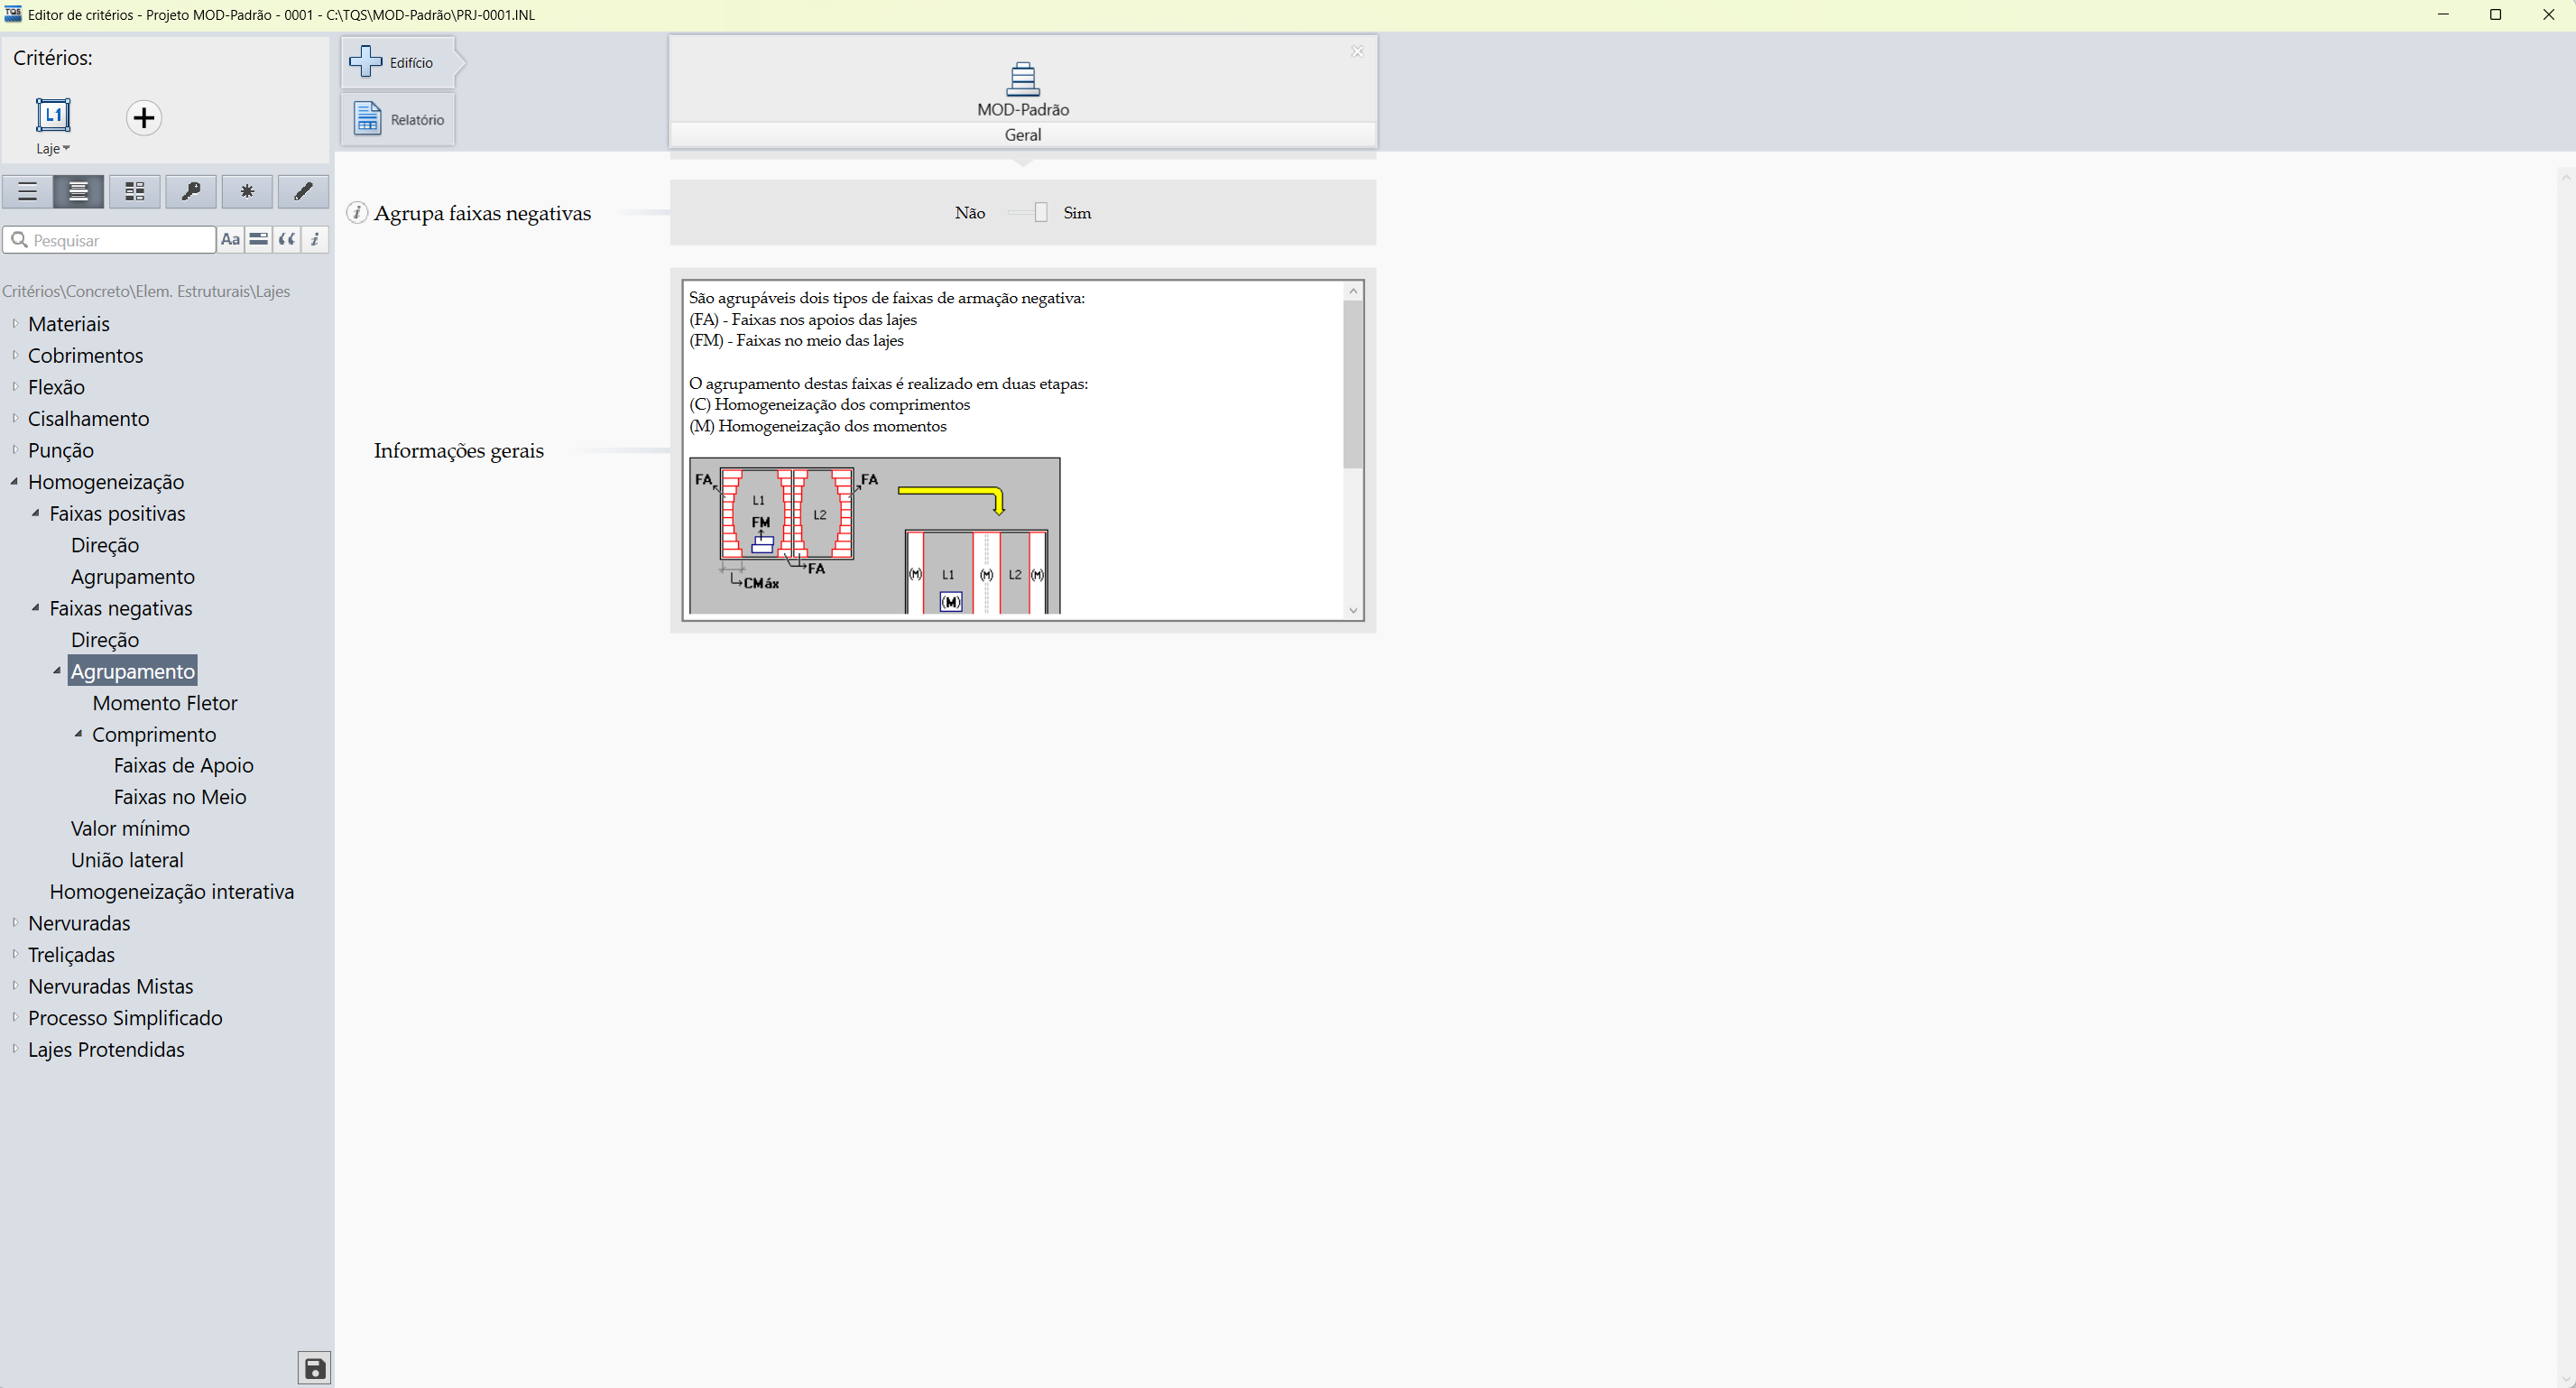This screenshot has width=2576, height=1388.
Task: Toggle the quotation marks search option
Action: [x=286, y=240]
